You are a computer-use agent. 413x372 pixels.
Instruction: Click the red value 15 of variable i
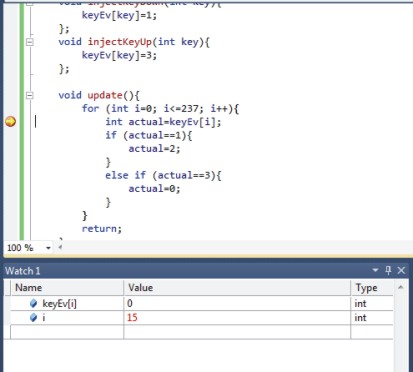132,317
